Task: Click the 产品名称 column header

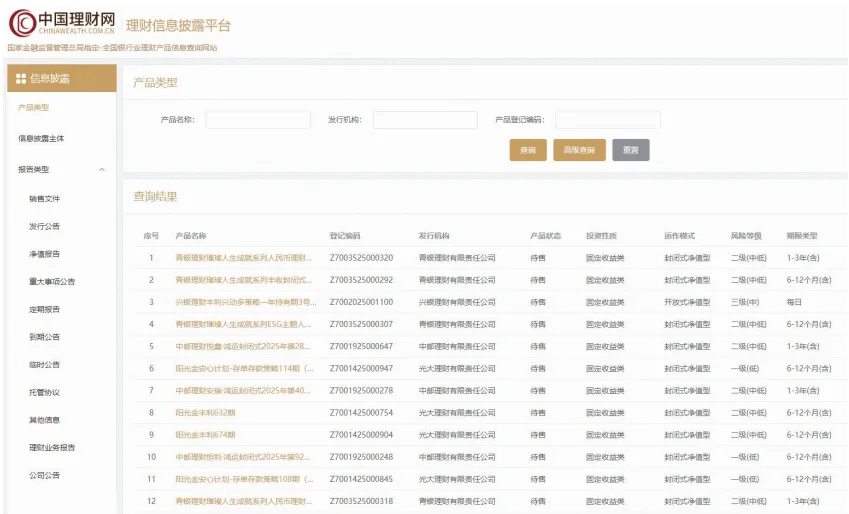Action: pyautogui.click(x=191, y=236)
